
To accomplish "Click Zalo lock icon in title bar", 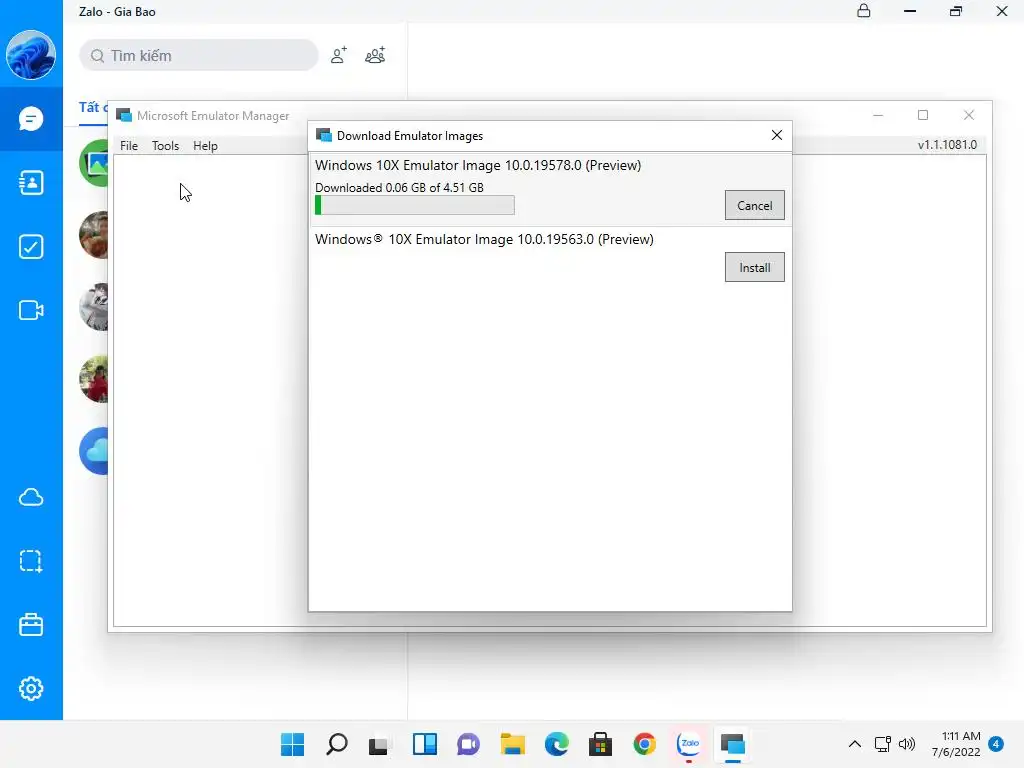I will pos(863,11).
